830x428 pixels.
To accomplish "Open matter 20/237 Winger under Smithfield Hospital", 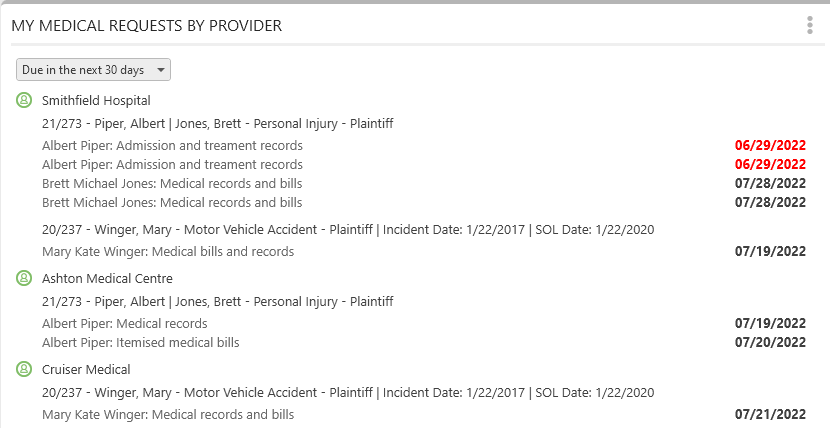I will (348, 230).
